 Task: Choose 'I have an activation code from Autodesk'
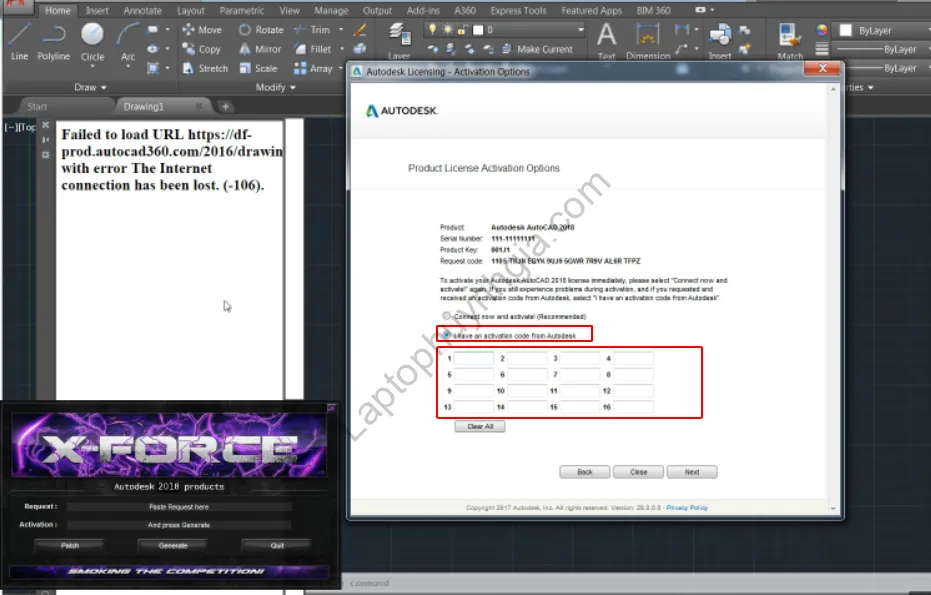click(446, 335)
